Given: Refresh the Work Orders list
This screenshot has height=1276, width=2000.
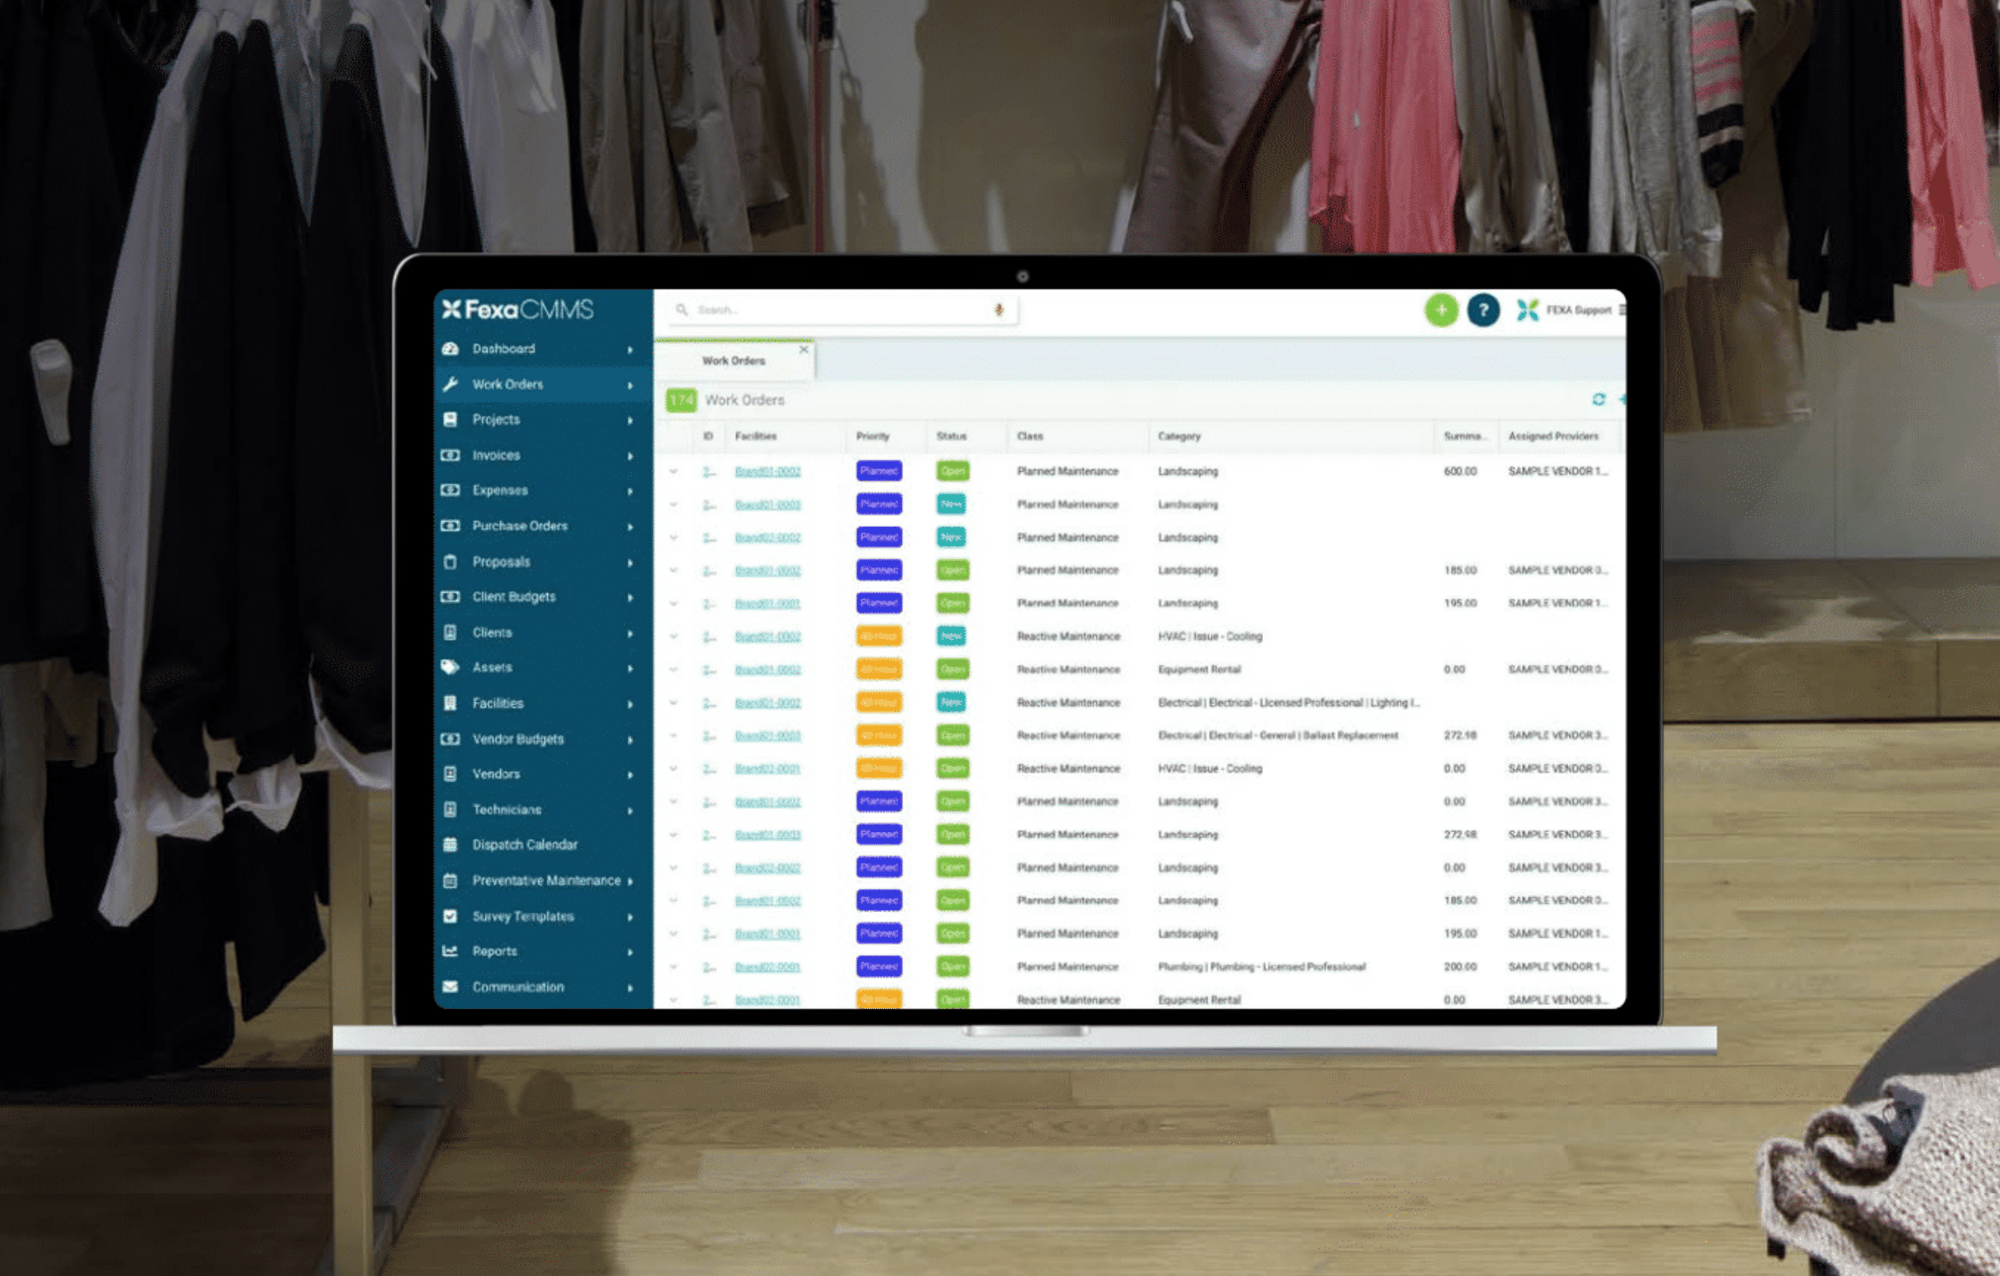Looking at the screenshot, I should tap(1598, 400).
